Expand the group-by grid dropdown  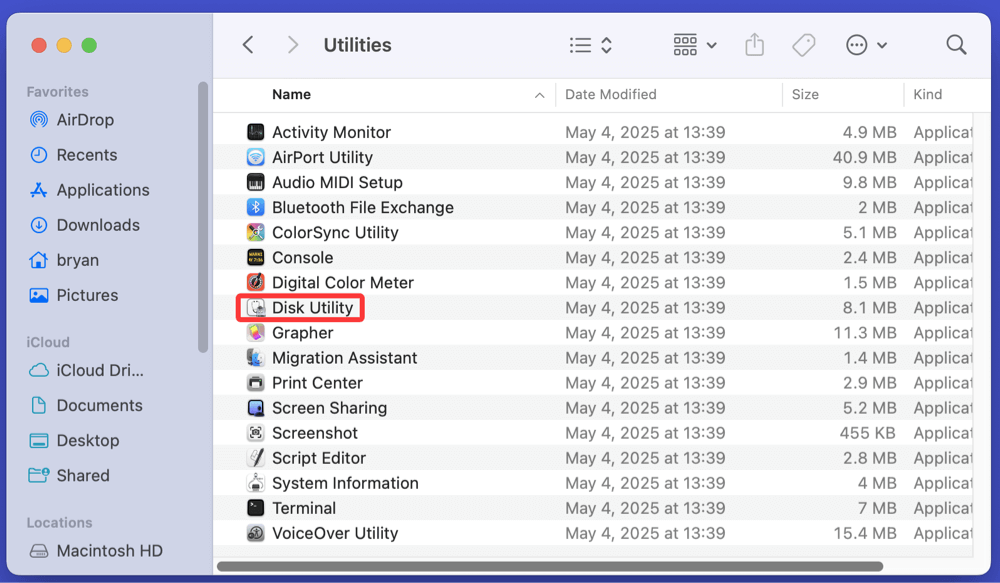tap(695, 45)
